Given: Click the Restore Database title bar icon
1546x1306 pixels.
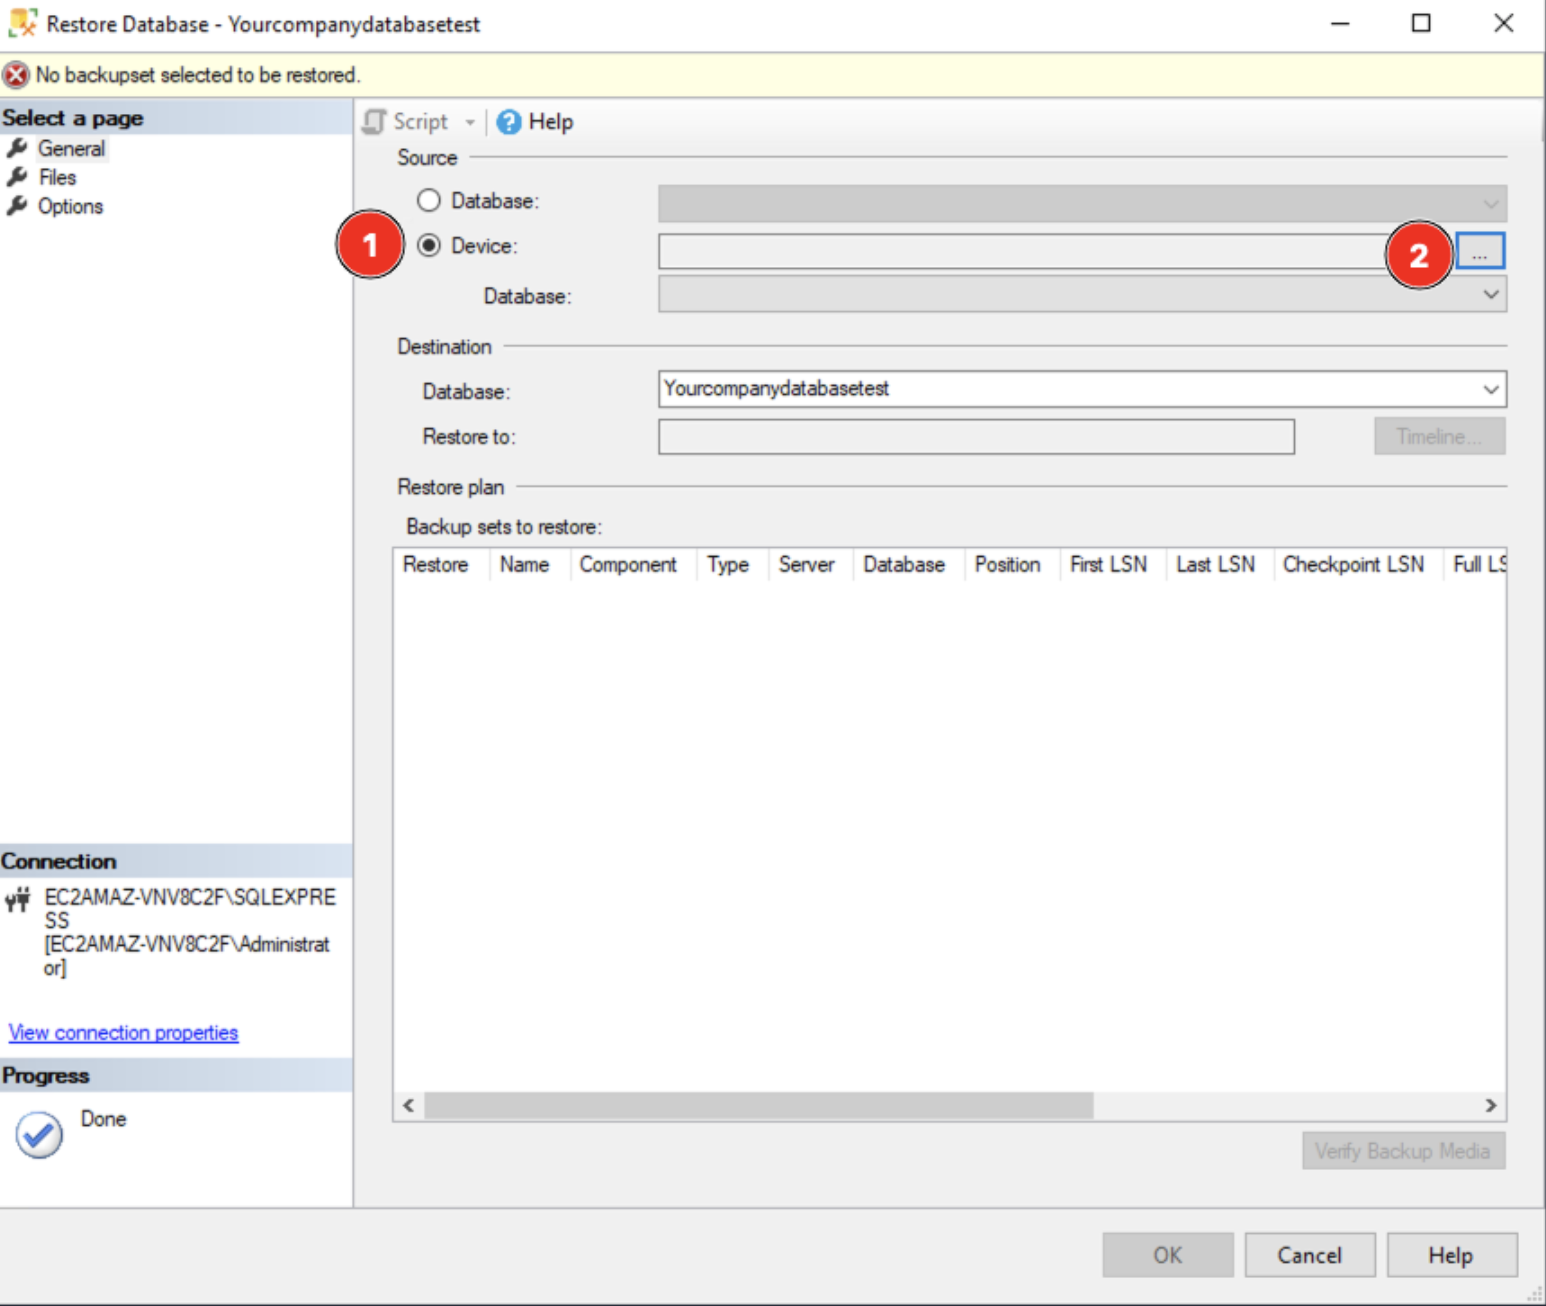Looking at the screenshot, I should (x=23, y=23).
